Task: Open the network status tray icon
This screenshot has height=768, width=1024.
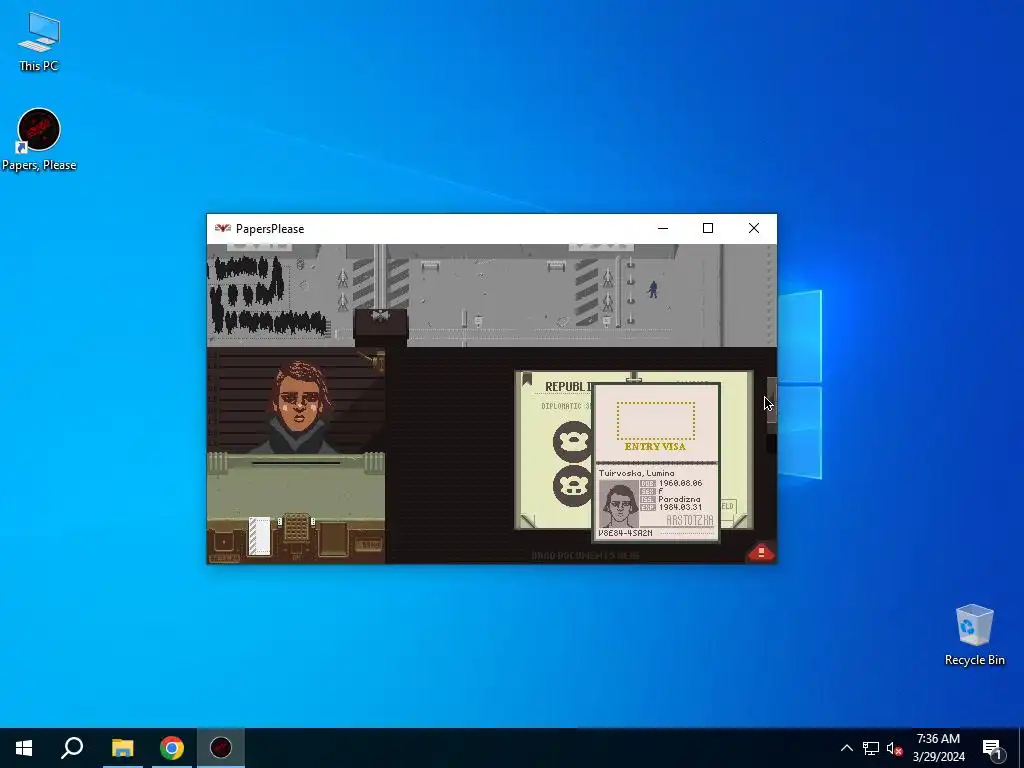Action: tap(871, 748)
